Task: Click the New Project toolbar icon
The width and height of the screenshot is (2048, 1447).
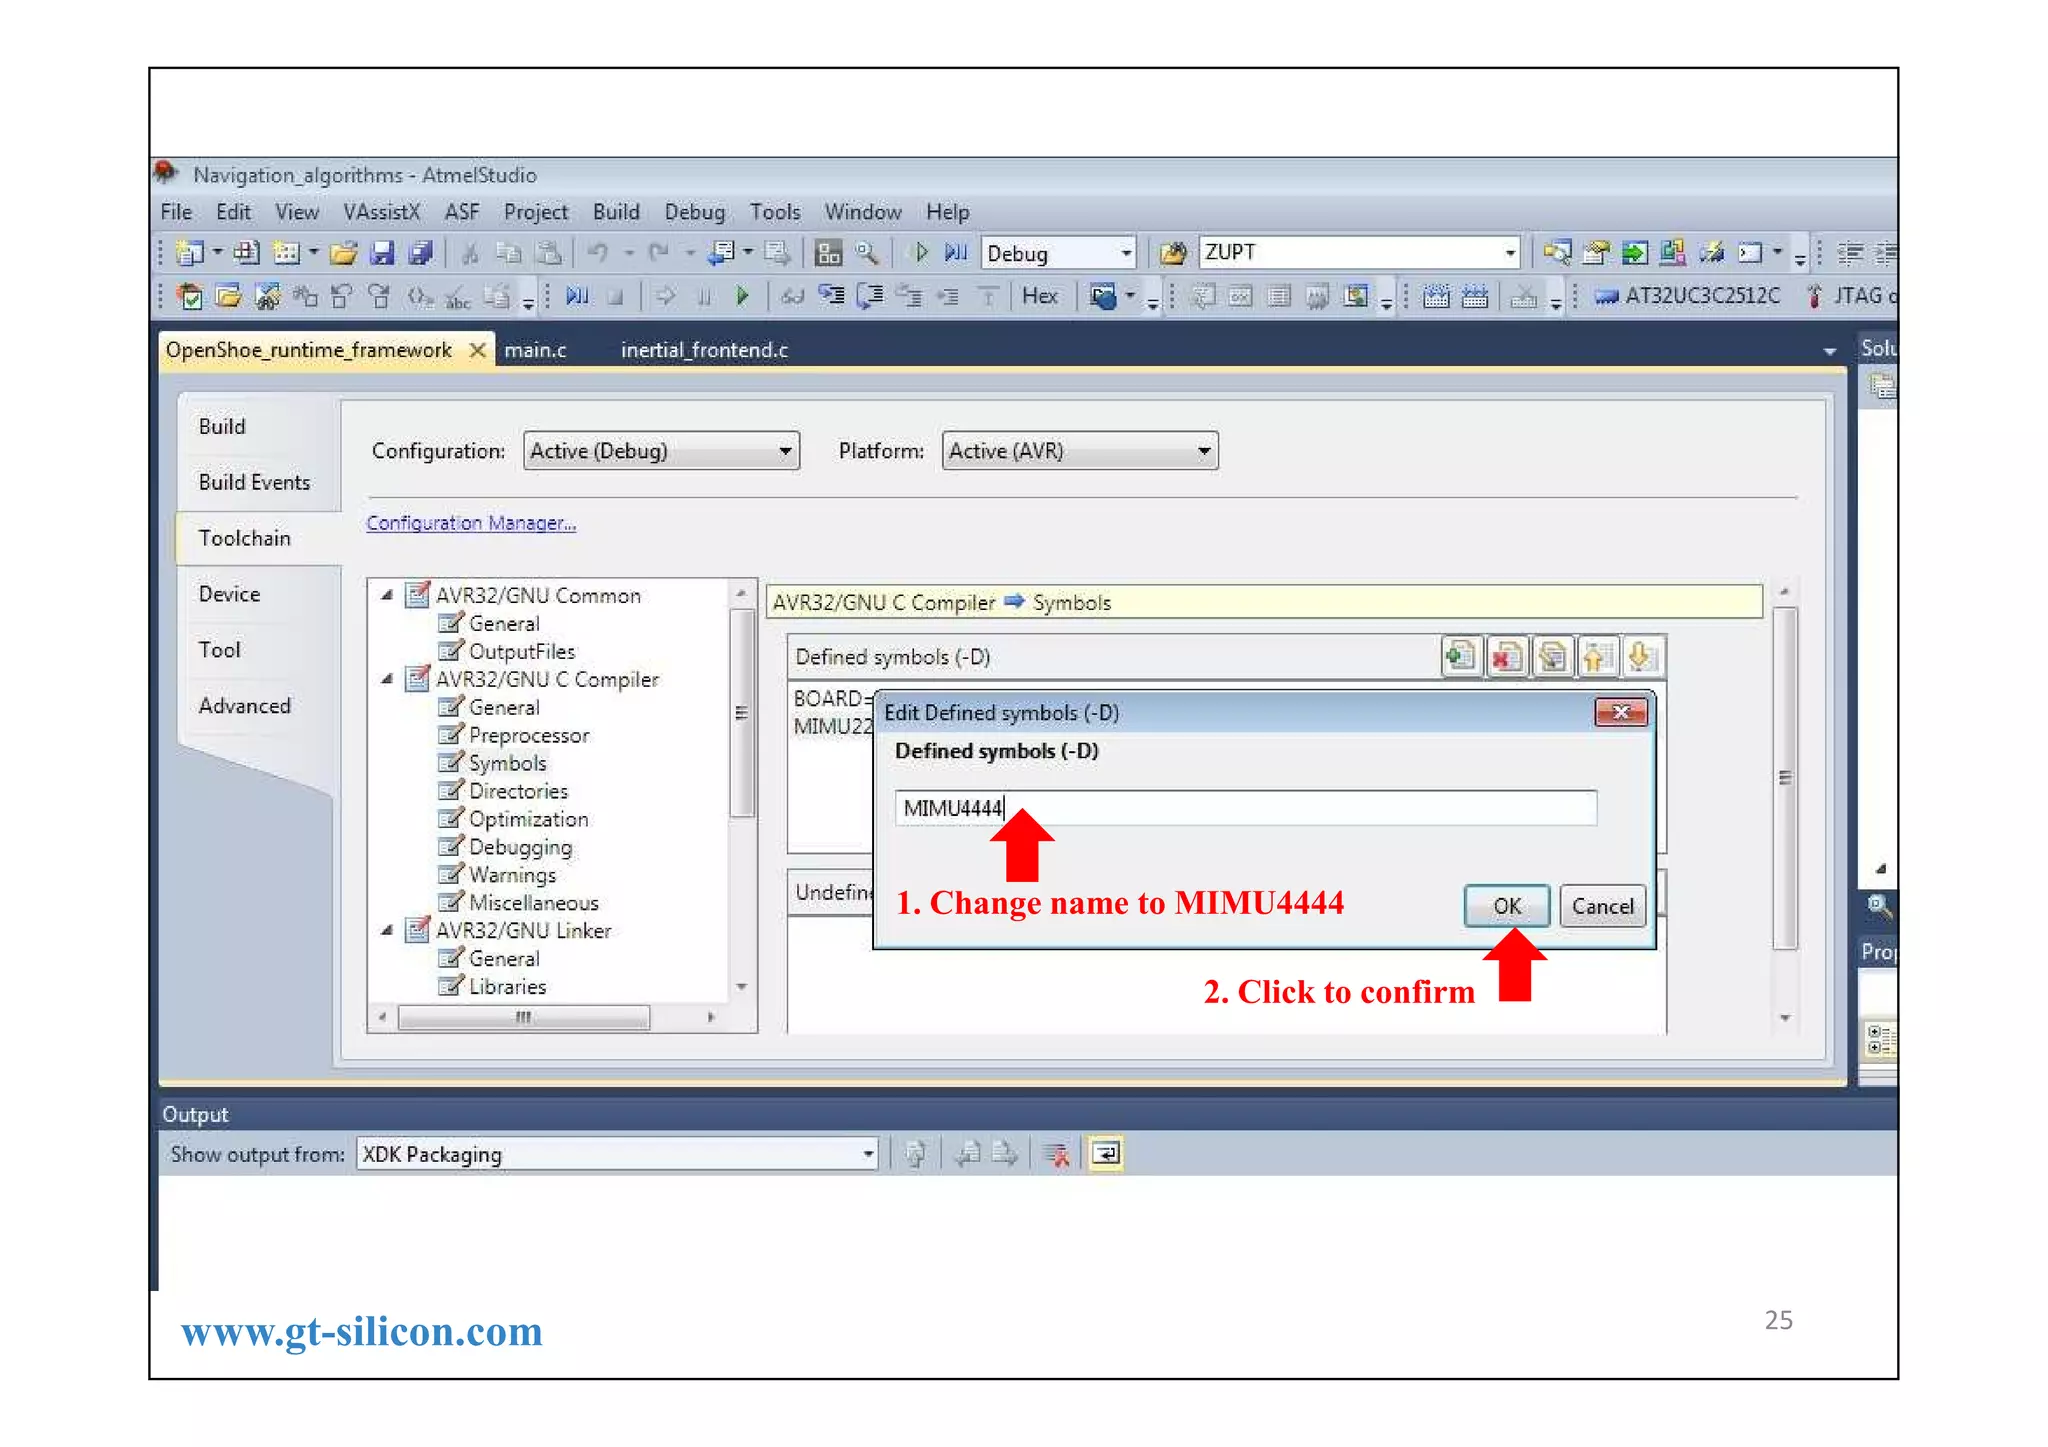Action: [x=189, y=253]
